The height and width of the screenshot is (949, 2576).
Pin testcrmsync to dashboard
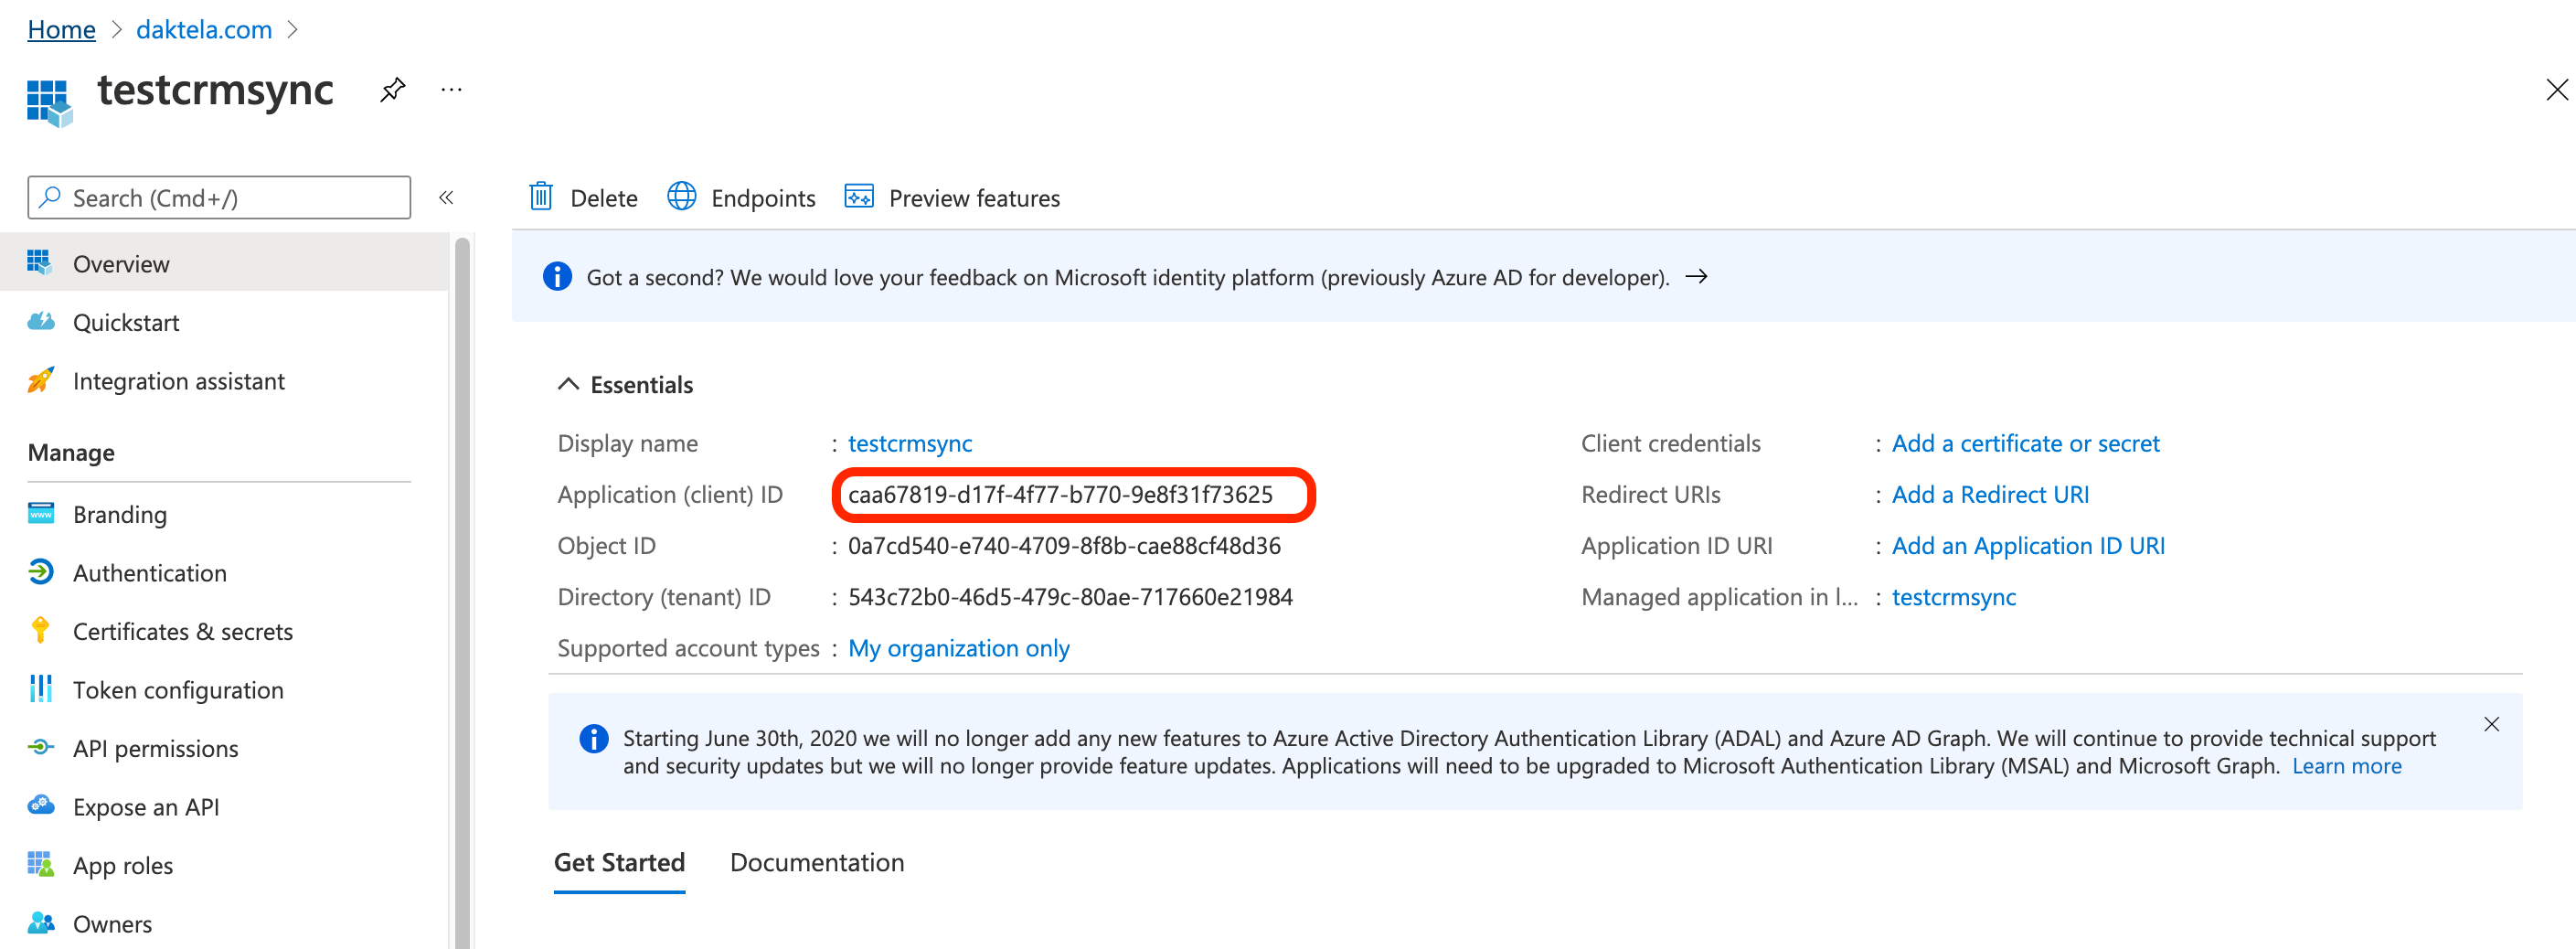[x=392, y=89]
